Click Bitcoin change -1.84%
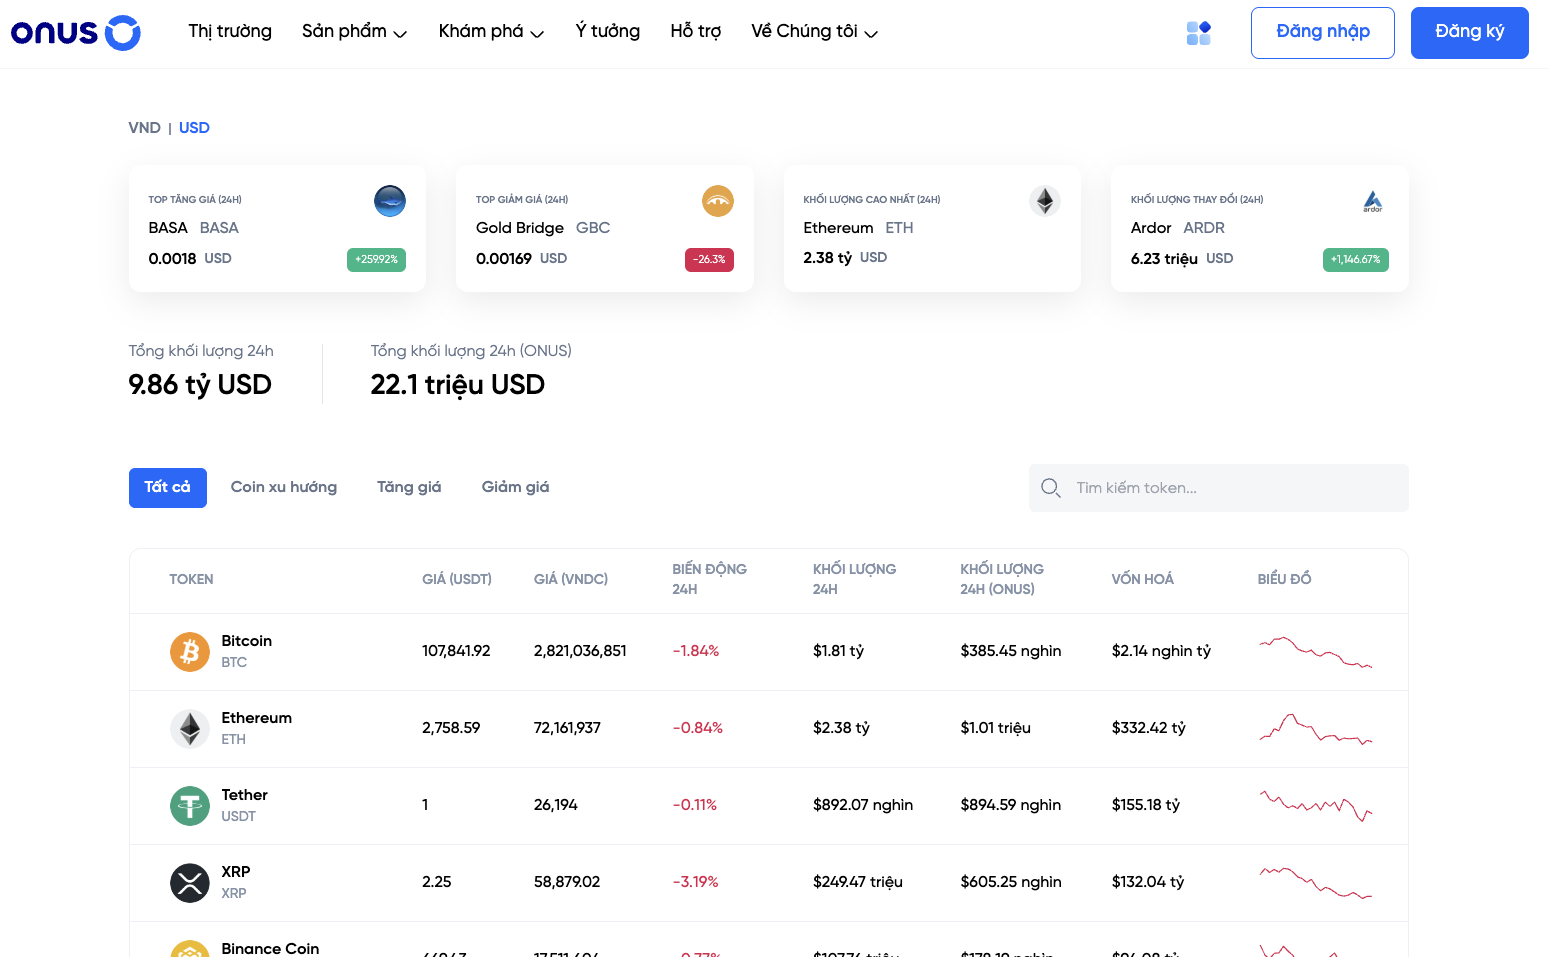This screenshot has height=957, width=1549. coord(696,651)
